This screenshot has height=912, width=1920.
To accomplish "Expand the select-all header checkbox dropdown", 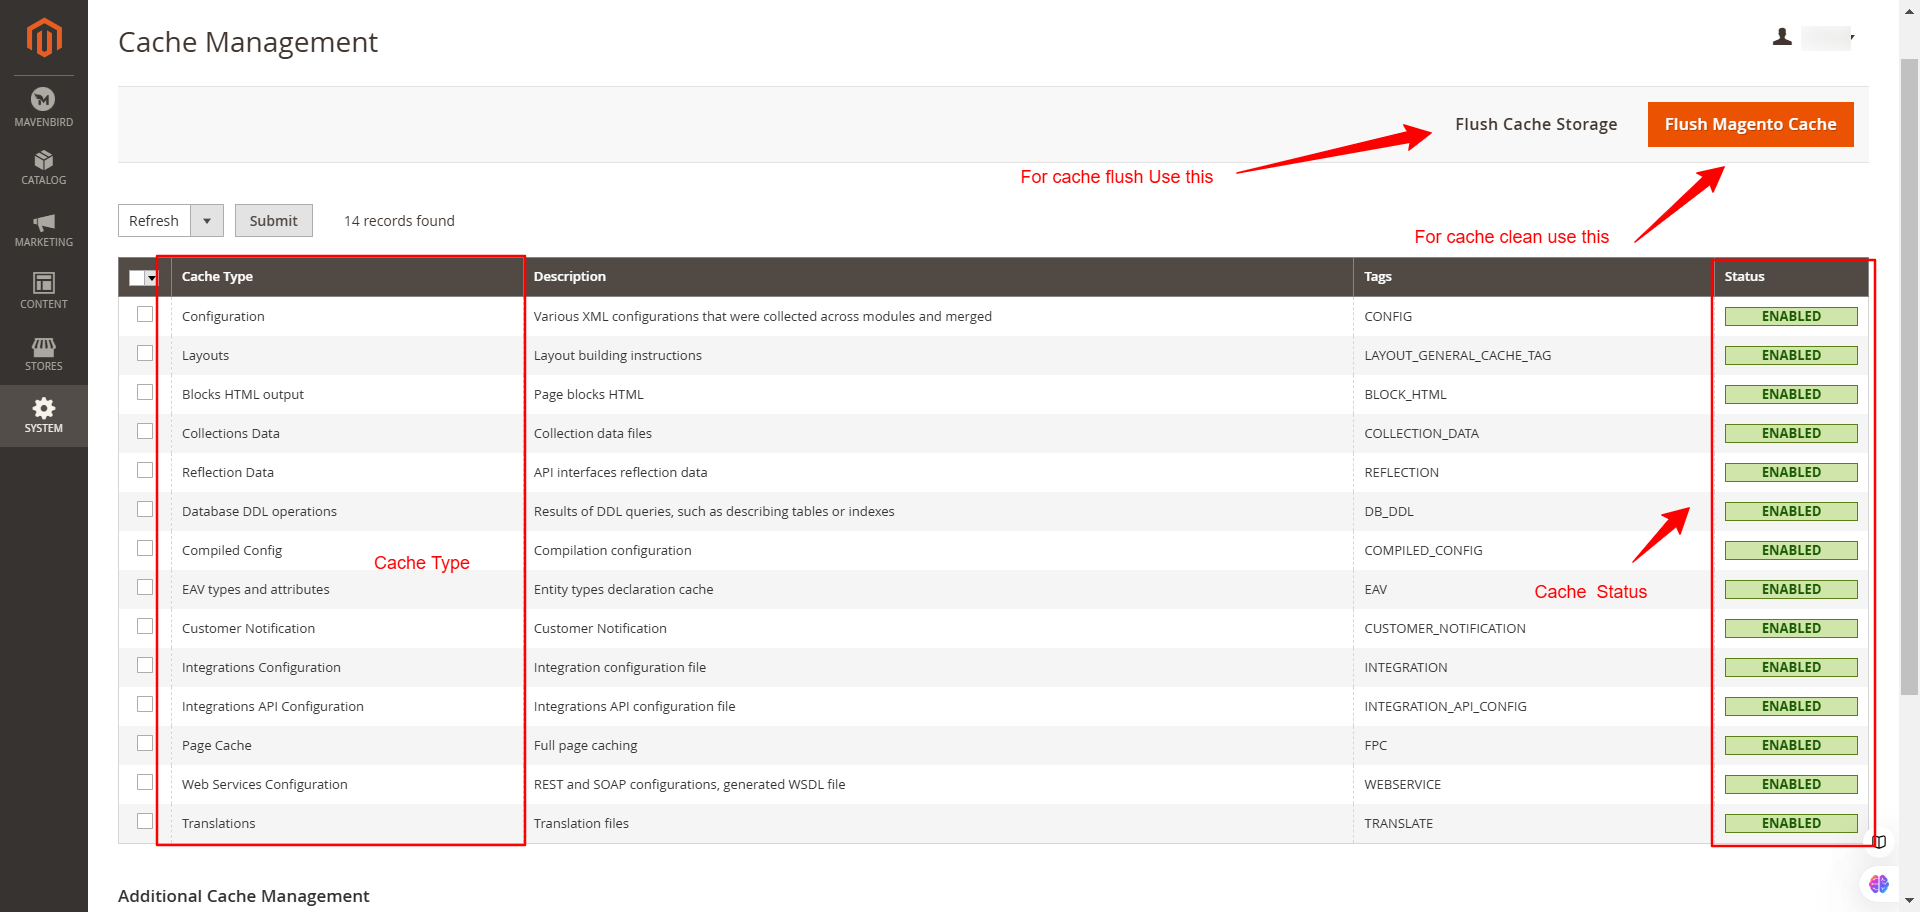I will 152,278.
